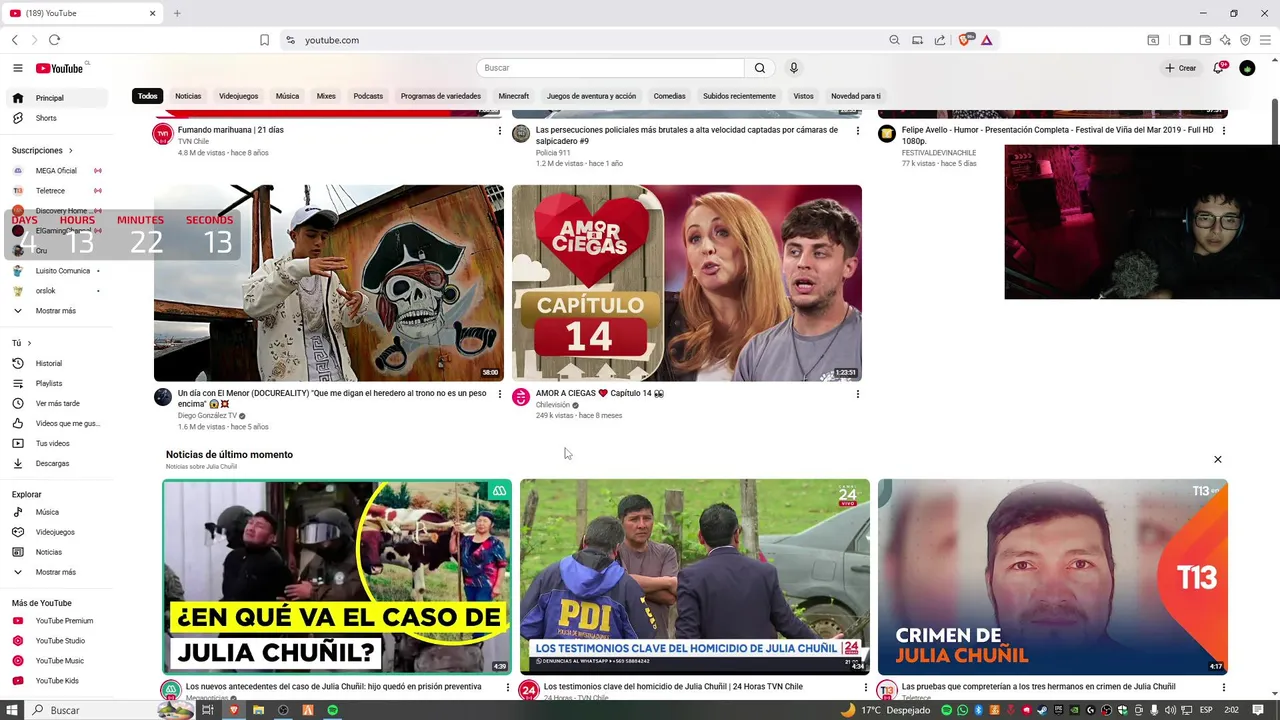The height and width of the screenshot is (720, 1280).
Task: Select Novedad para ti chip
Action: [x=856, y=96]
